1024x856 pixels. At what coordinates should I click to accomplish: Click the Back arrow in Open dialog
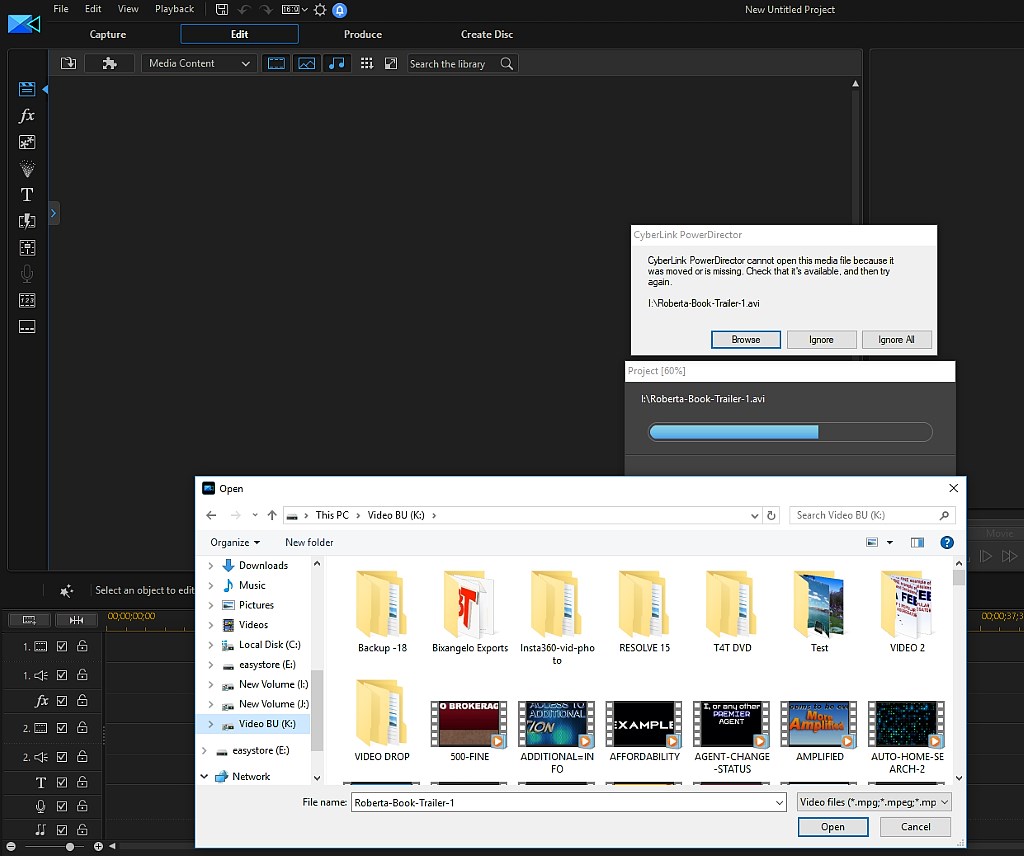click(211, 515)
